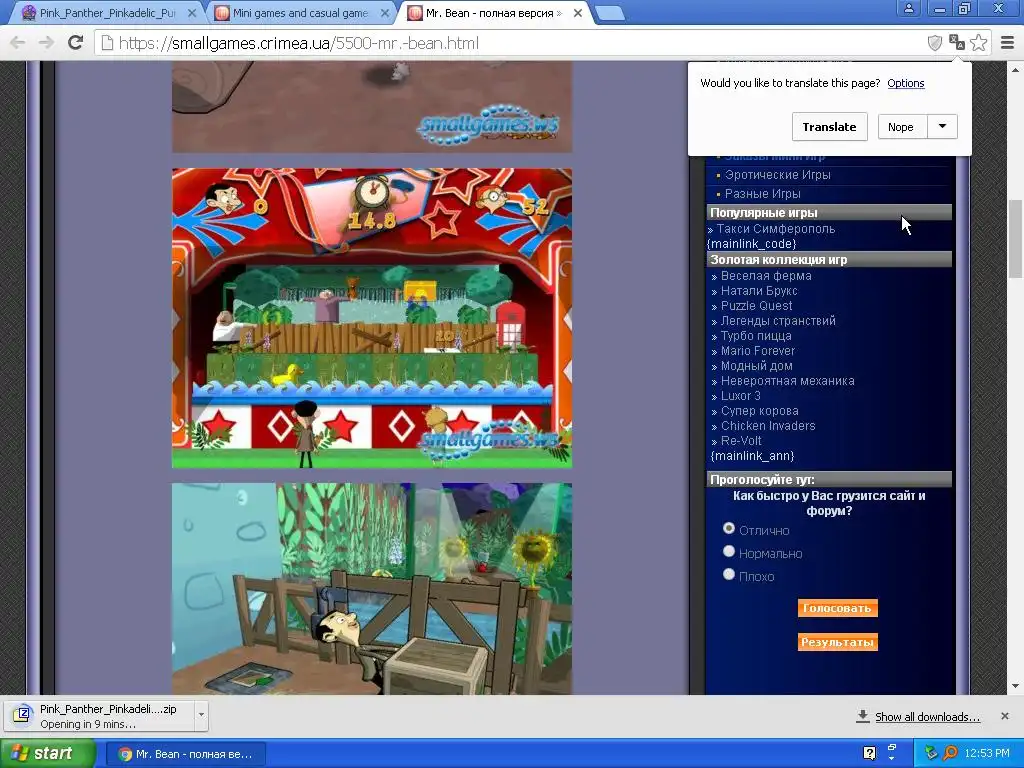Open the Chrome hamburger menu
The width and height of the screenshot is (1024, 768).
coord(1008,43)
